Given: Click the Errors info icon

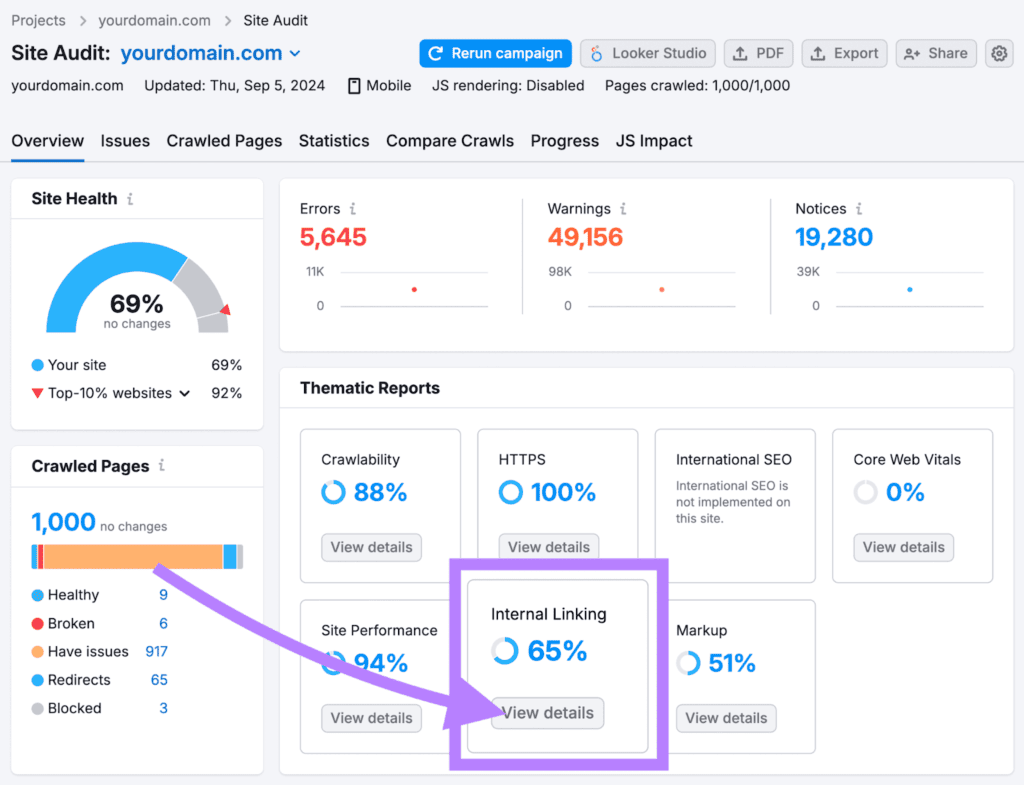Looking at the screenshot, I should (x=353, y=209).
